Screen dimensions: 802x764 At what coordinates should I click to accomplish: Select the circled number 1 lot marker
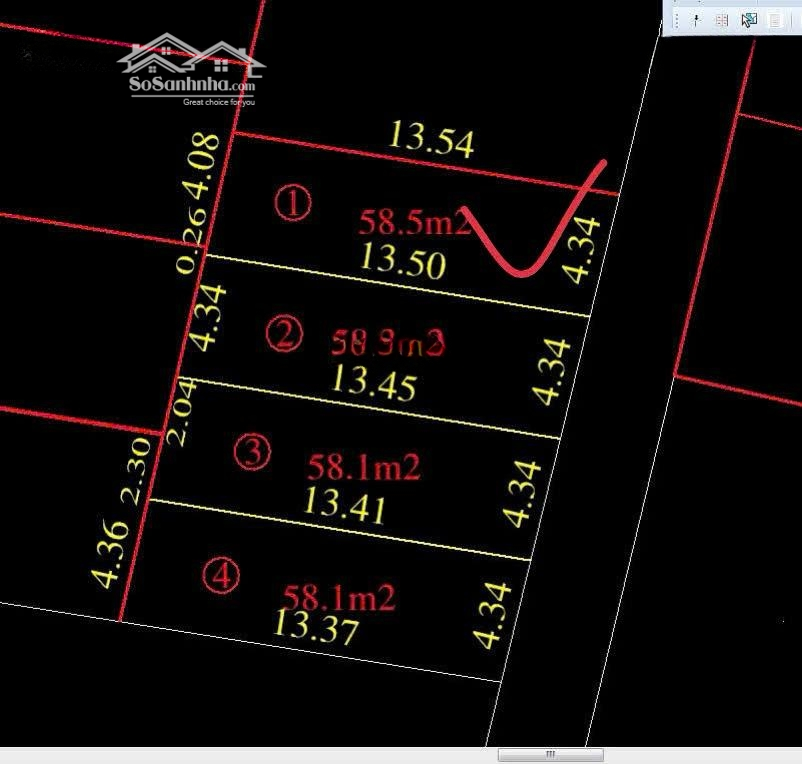coord(293,204)
